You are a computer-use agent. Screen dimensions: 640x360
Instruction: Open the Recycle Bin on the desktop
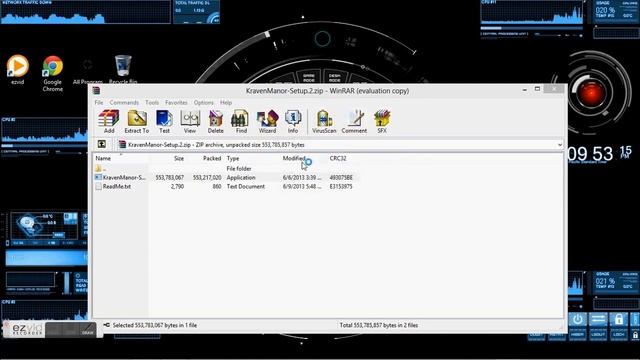pyautogui.click(x=123, y=69)
